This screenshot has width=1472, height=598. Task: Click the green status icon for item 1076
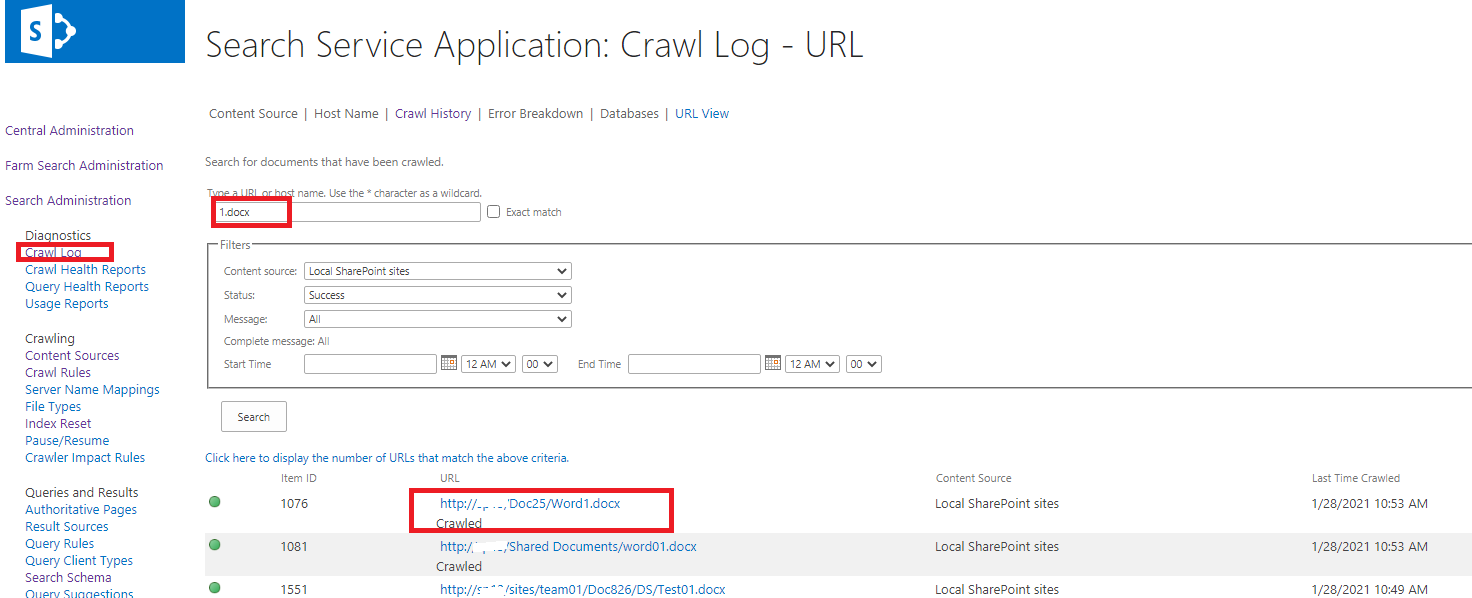(215, 502)
